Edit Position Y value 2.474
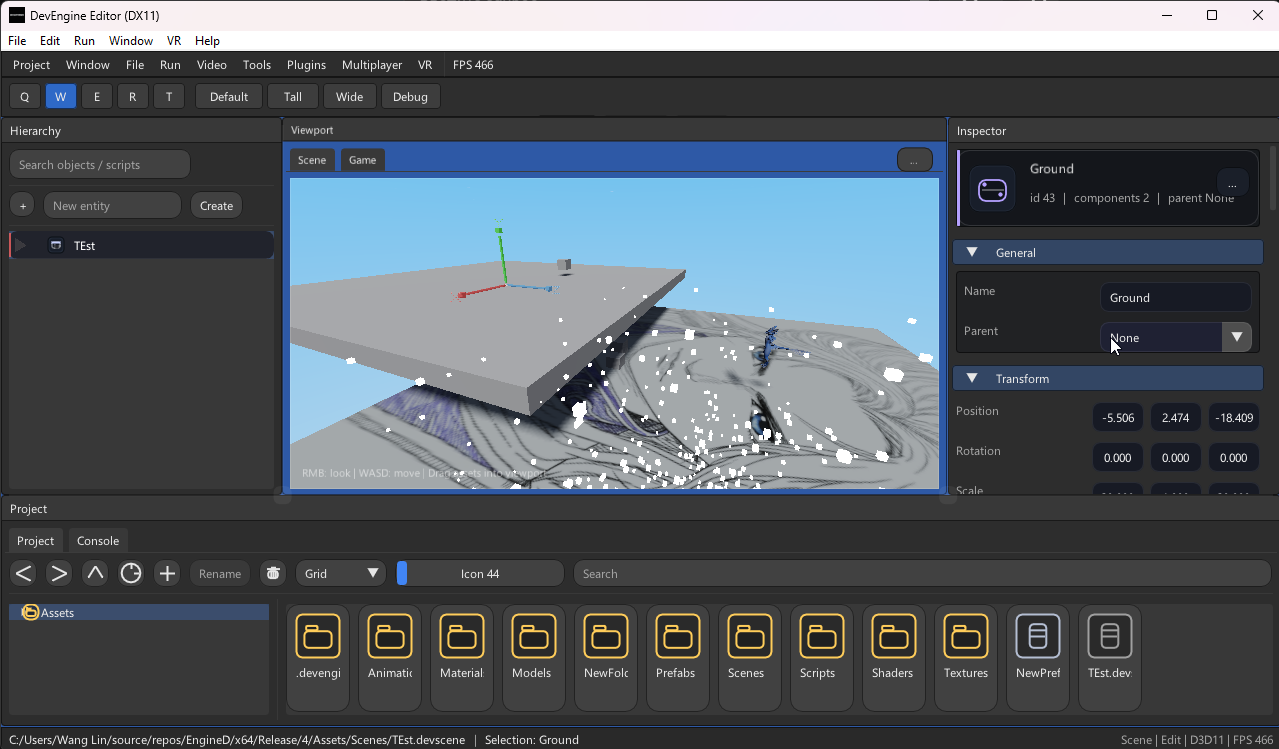The height and width of the screenshot is (749, 1279). point(1175,417)
